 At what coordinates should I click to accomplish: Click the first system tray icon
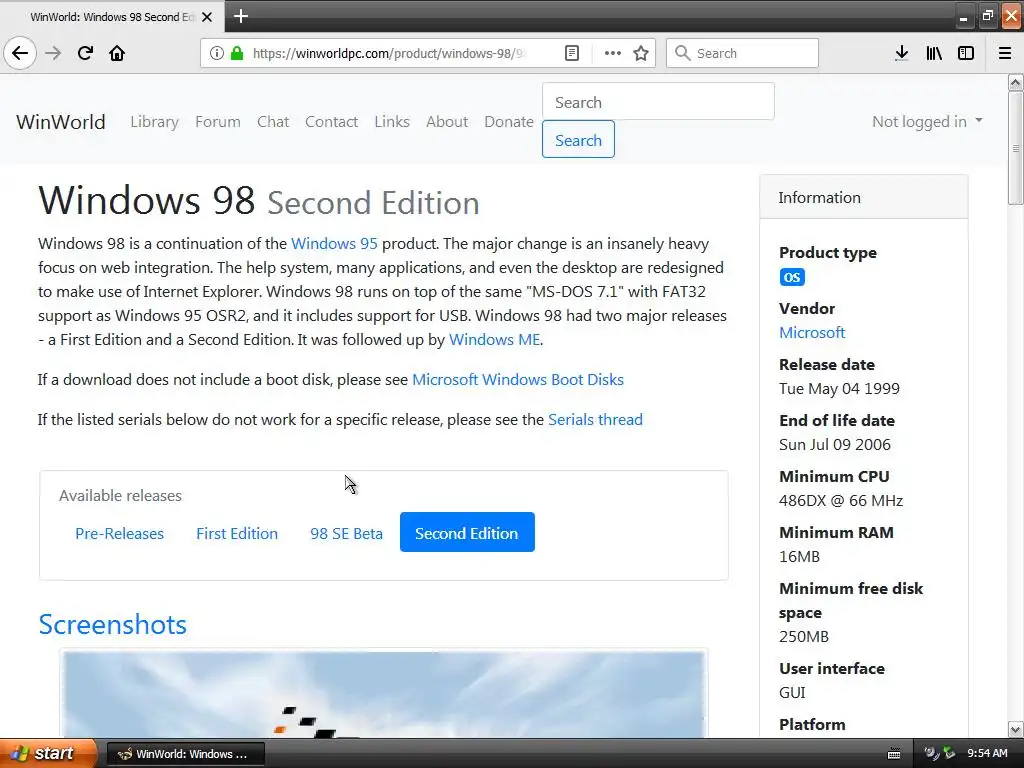point(932,754)
